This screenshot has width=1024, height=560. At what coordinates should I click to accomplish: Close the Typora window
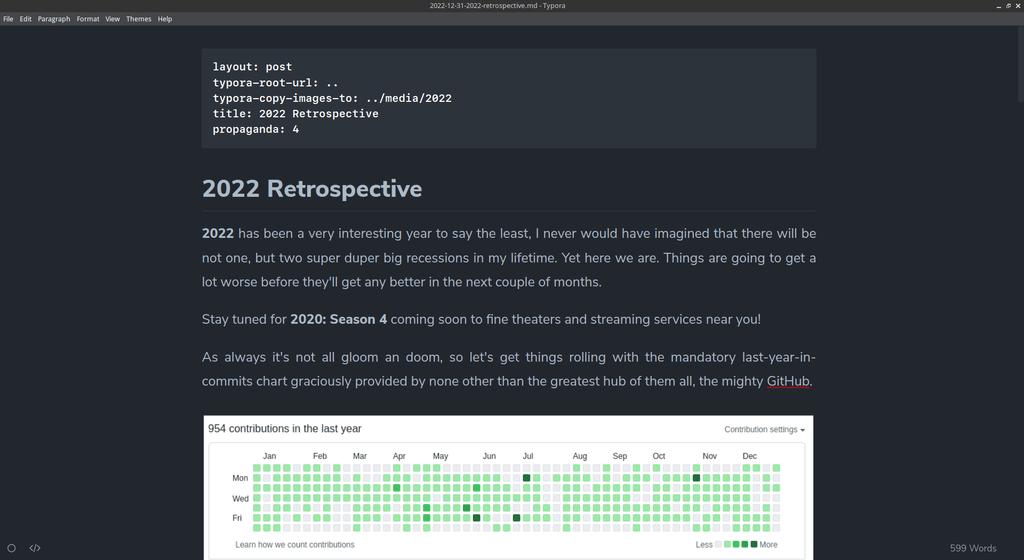coord(1017,6)
